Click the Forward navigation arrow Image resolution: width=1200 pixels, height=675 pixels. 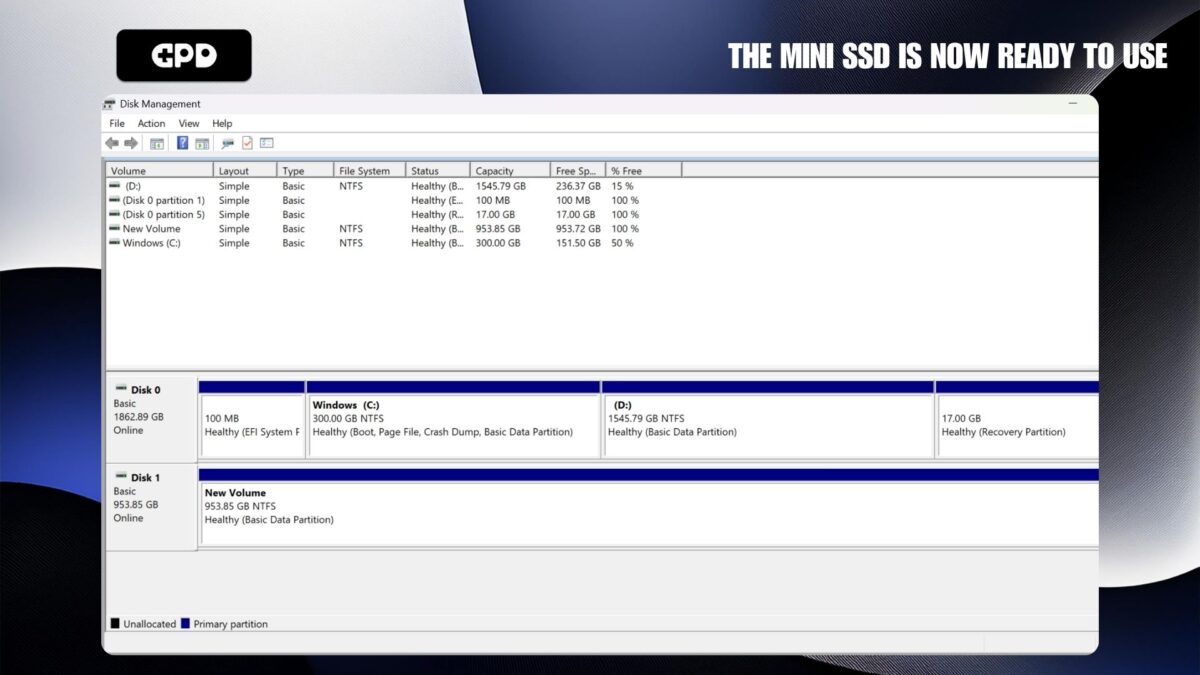[x=131, y=142]
